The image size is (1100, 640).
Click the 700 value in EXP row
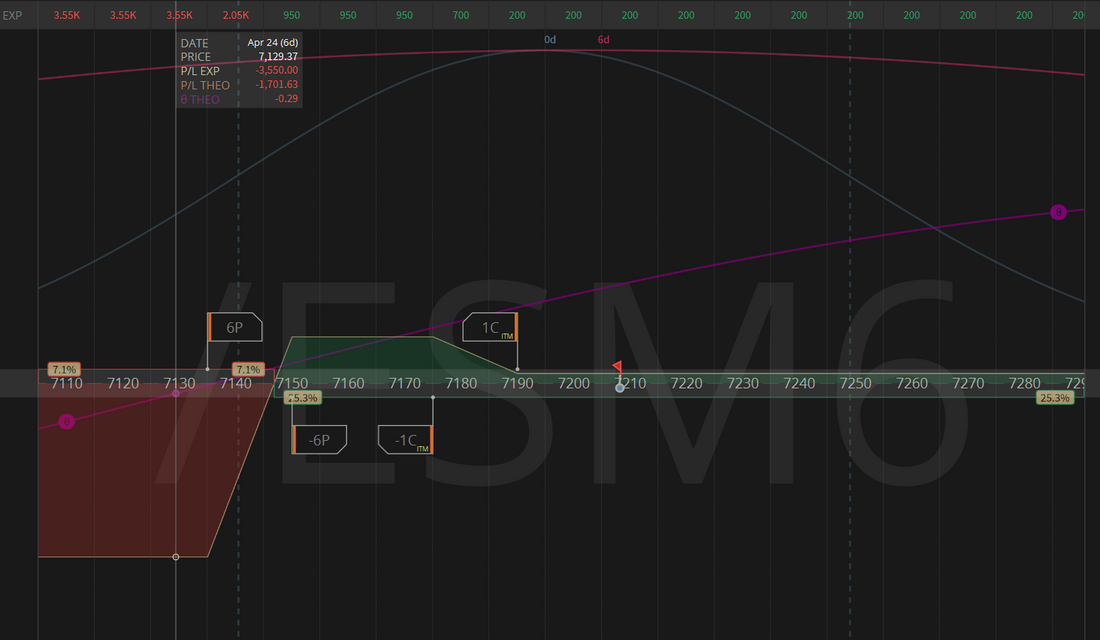click(x=460, y=16)
